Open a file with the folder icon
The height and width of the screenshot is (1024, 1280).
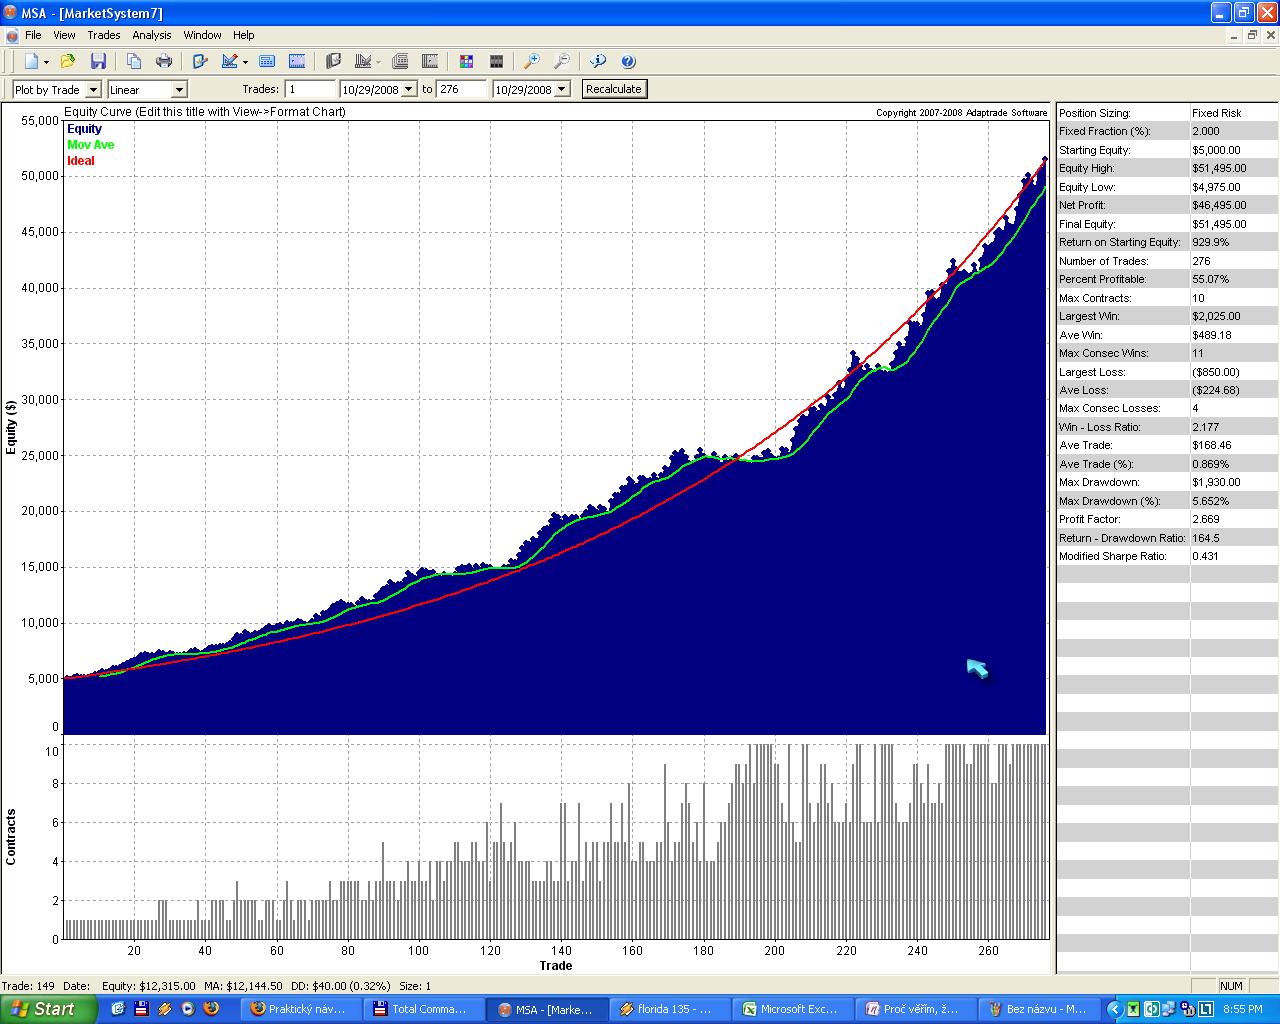(68, 62)
